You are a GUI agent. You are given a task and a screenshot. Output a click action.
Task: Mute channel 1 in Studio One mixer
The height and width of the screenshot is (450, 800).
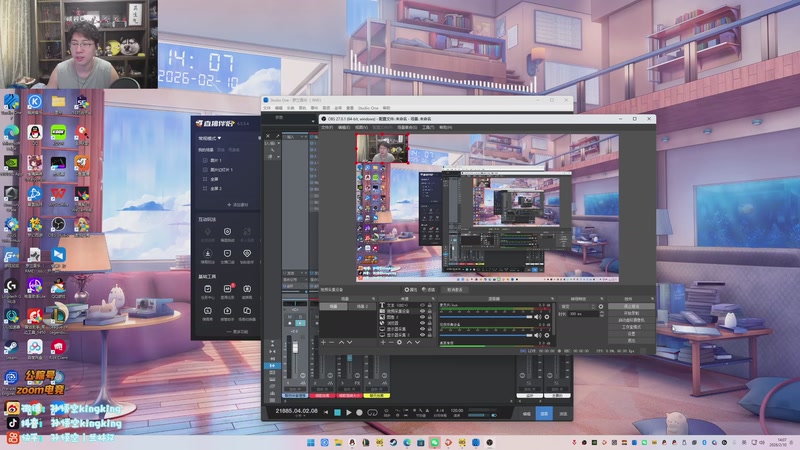tap(290, 317)
